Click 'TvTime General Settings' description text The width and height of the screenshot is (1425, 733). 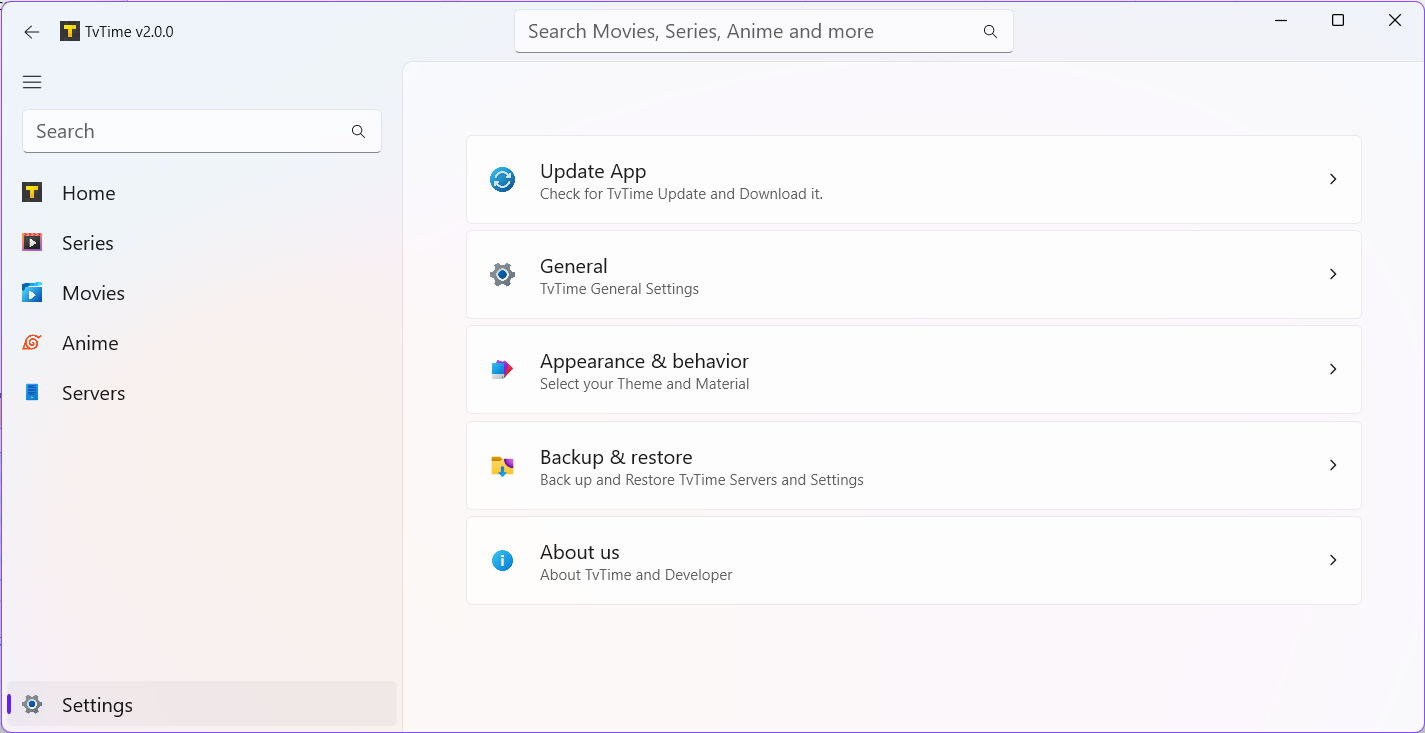point(619,289)
